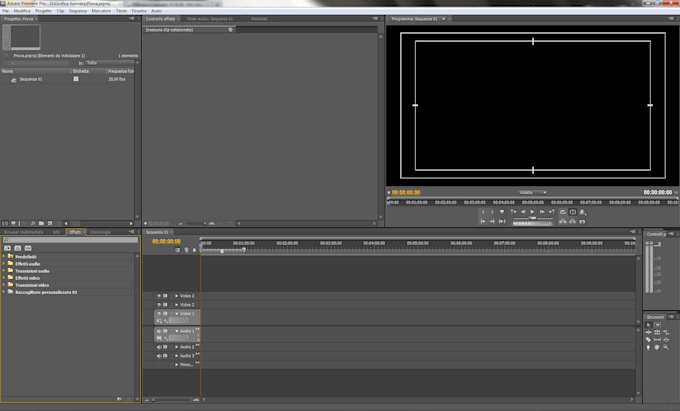This screenshot has width=680, height=411.
Task: Click the Extract button in Program monitor
Action: coord(572,222)
